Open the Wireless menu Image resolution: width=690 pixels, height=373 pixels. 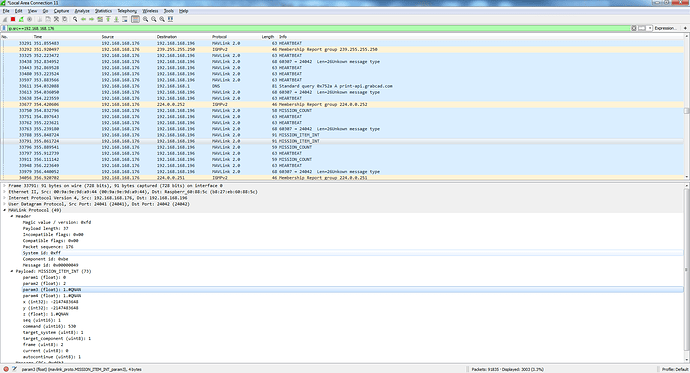coord(150,11)
